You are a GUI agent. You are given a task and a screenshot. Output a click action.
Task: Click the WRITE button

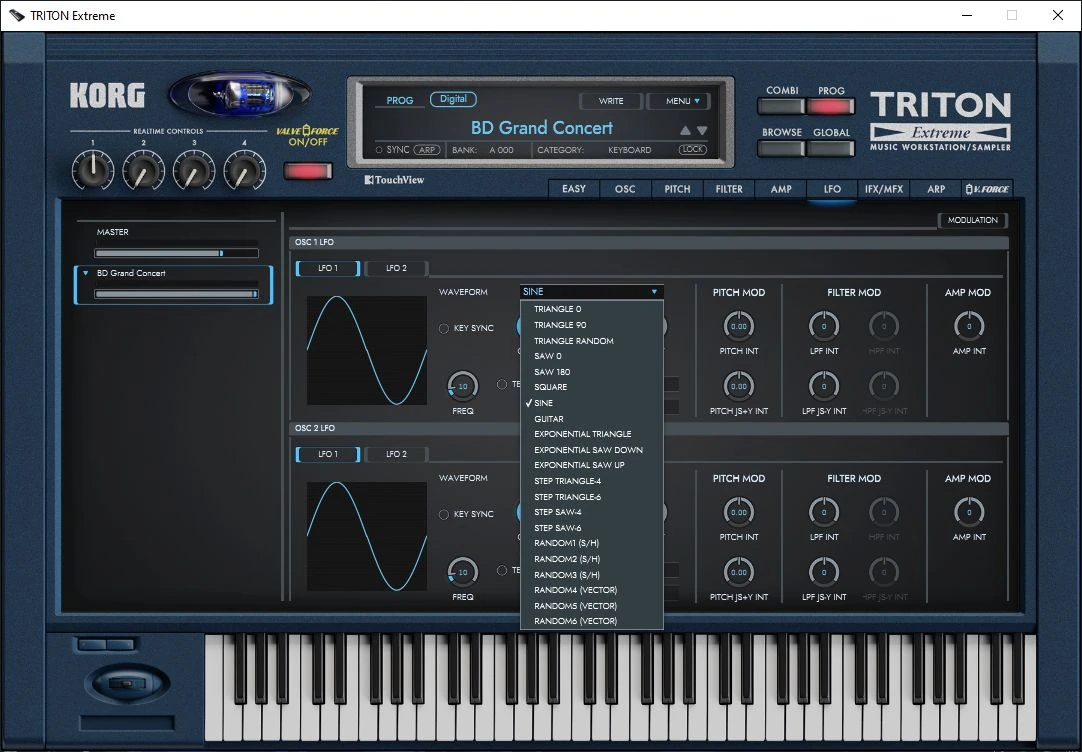pyautogui.click(x=611, y=101)
